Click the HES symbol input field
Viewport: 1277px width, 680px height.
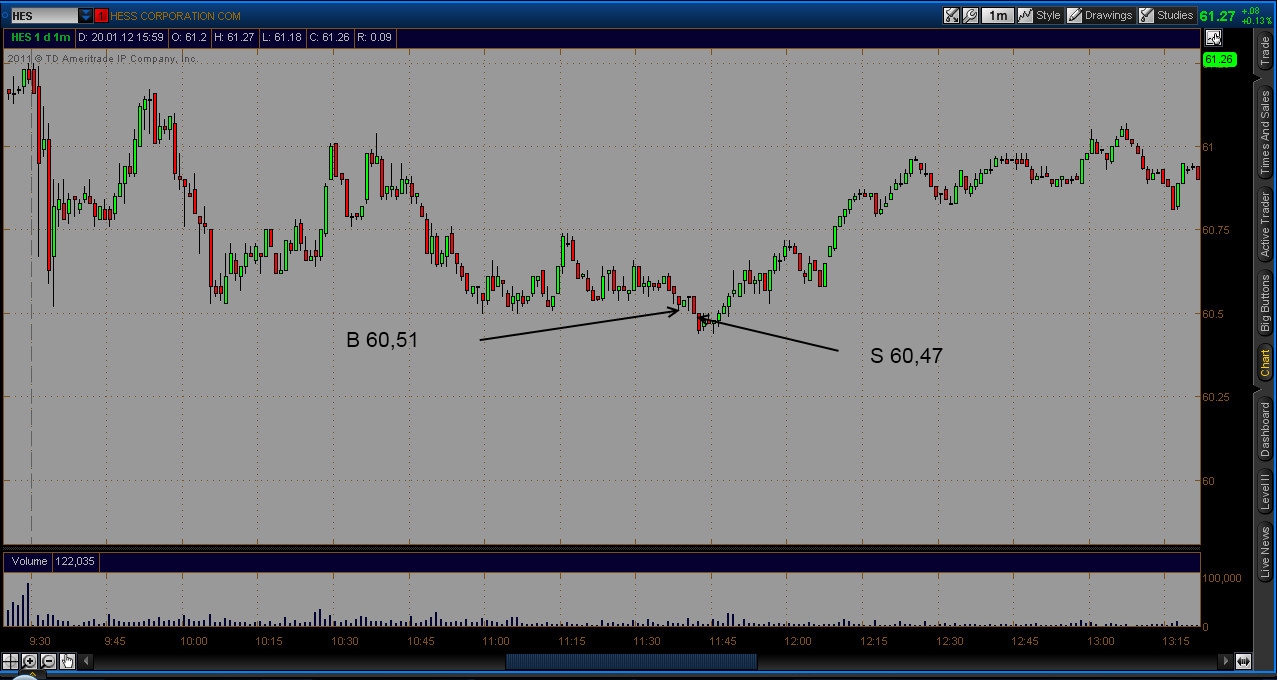click(43, 16)
